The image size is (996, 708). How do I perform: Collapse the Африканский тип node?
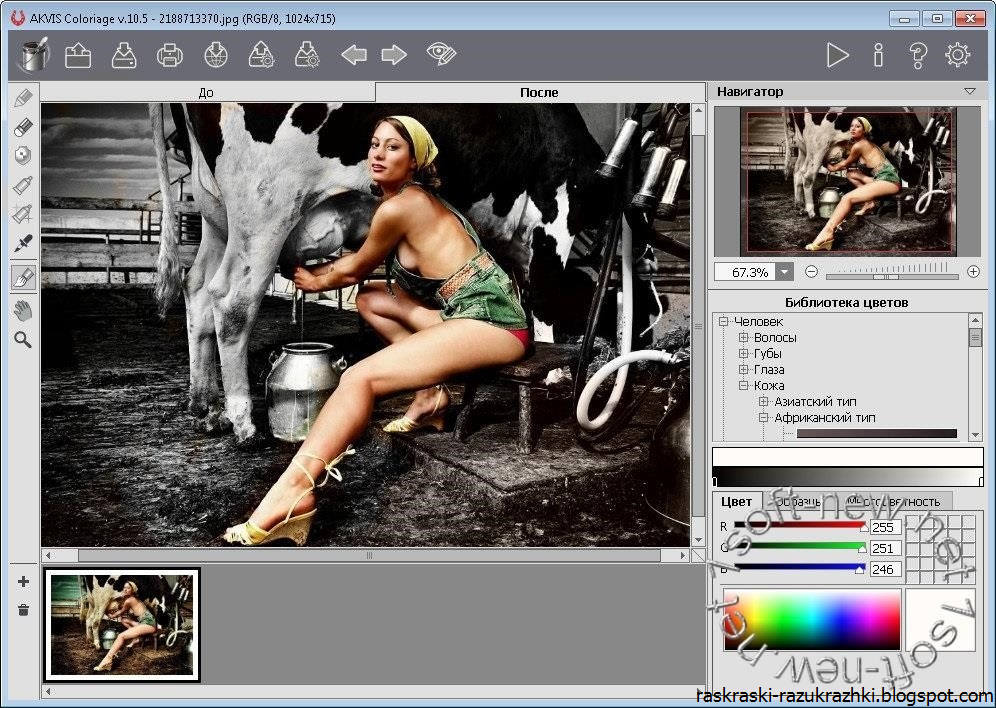764,417
